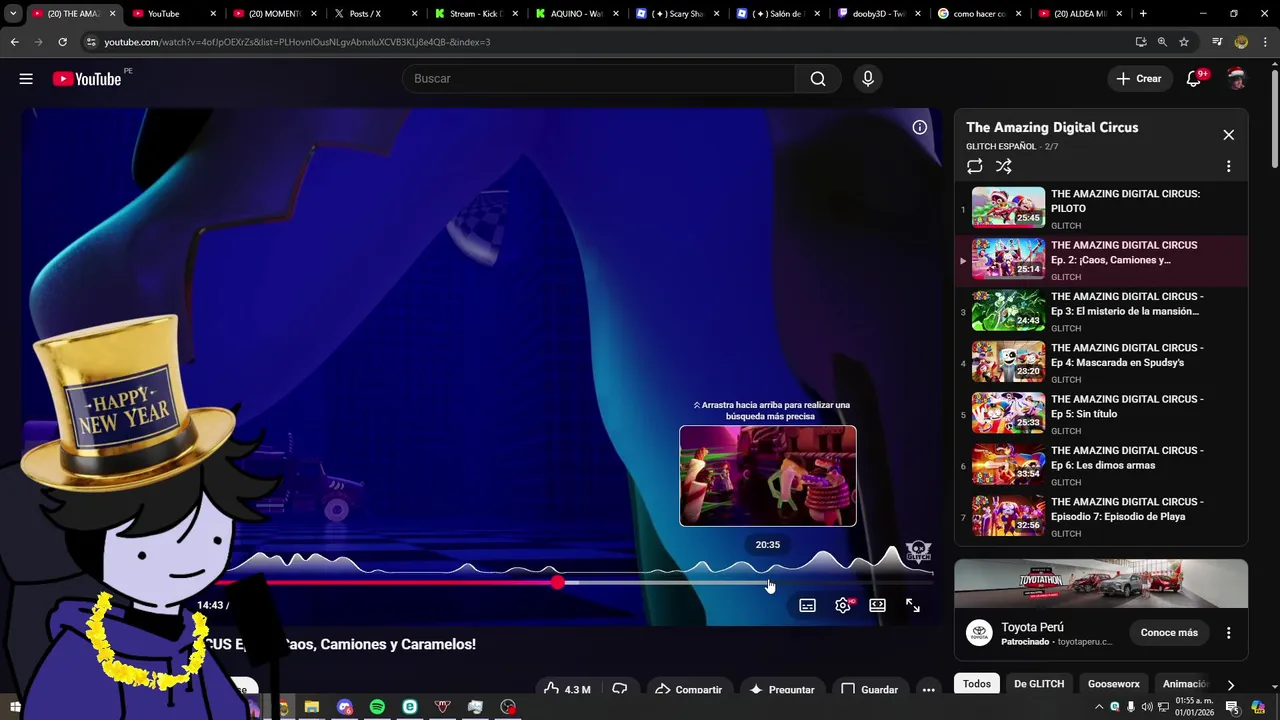The height and width of the screenshot is (720, 1280).
Task: Start voice search with the microphone
Action: 868,79
